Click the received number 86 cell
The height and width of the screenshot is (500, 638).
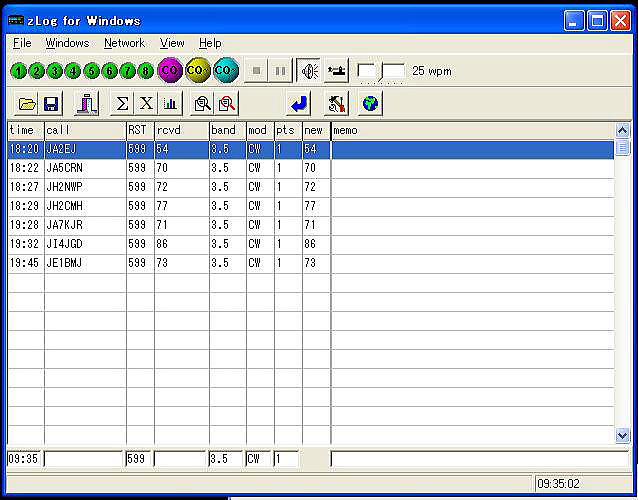point(182,244)
